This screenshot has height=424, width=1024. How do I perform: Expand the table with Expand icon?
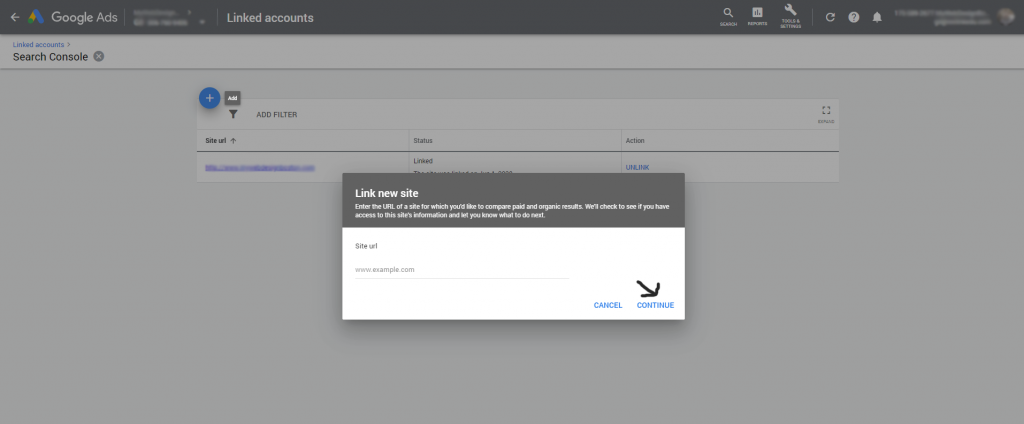tap(826, 112)
